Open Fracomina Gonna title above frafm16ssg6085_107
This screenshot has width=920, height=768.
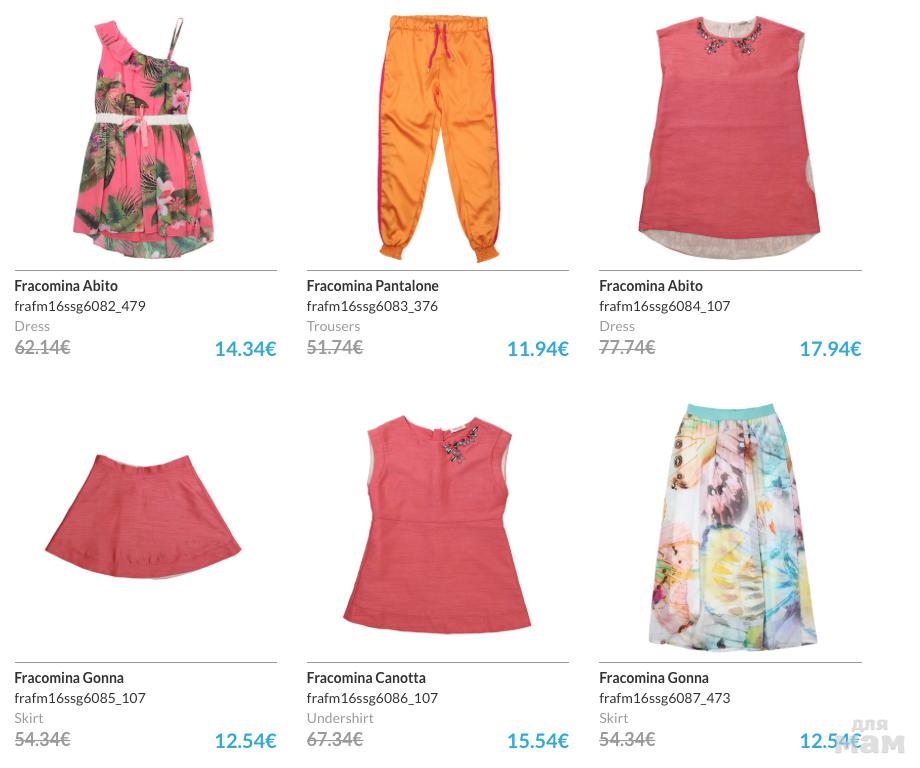click(x=69, y=678)
